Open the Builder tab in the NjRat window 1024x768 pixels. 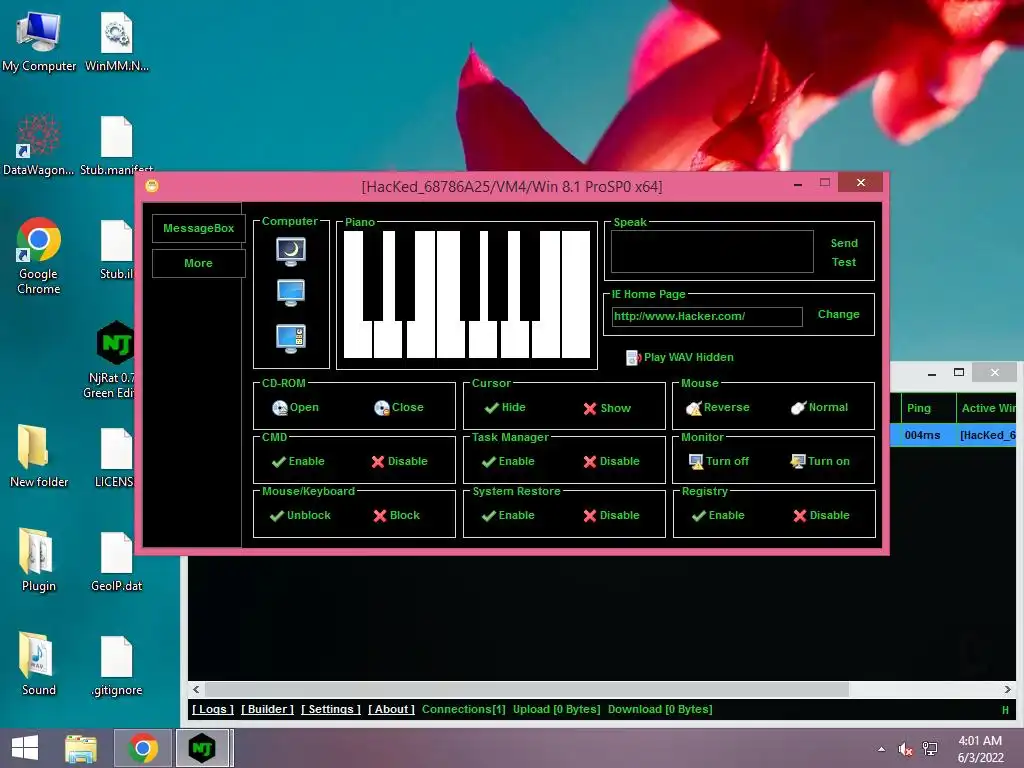pos(267,709)
